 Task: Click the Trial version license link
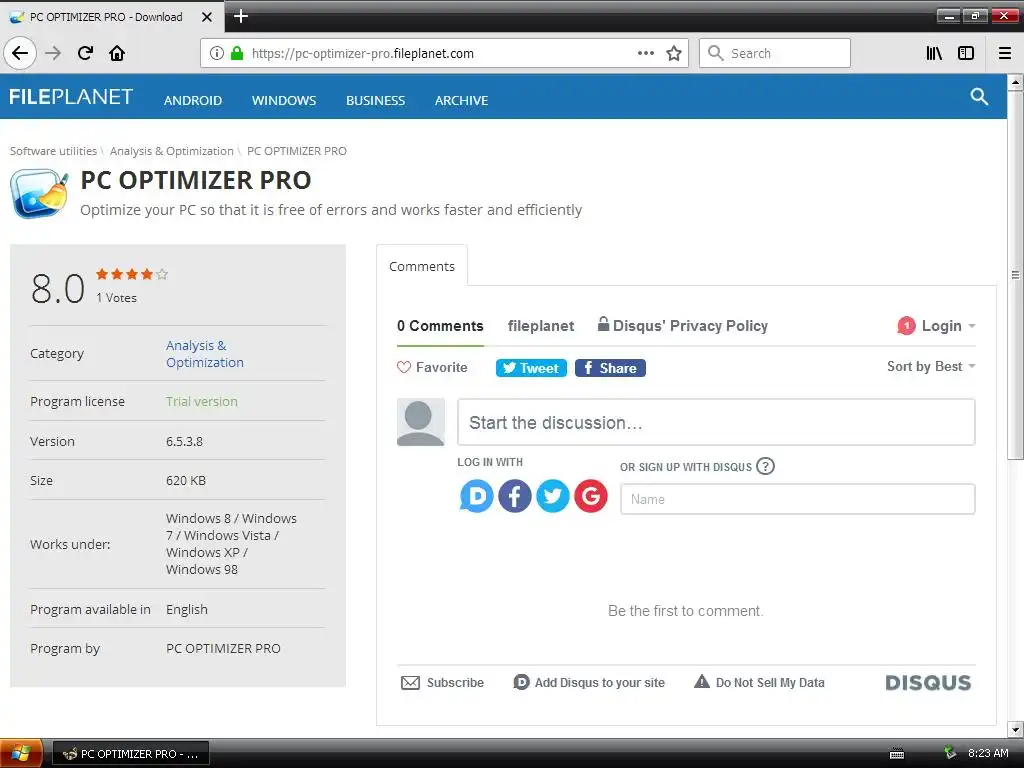point(202,402)
